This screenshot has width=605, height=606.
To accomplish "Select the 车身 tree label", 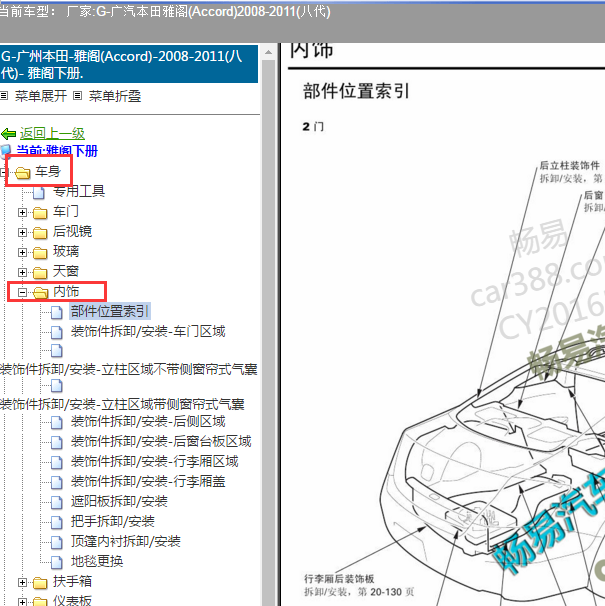I will (48, 172).
